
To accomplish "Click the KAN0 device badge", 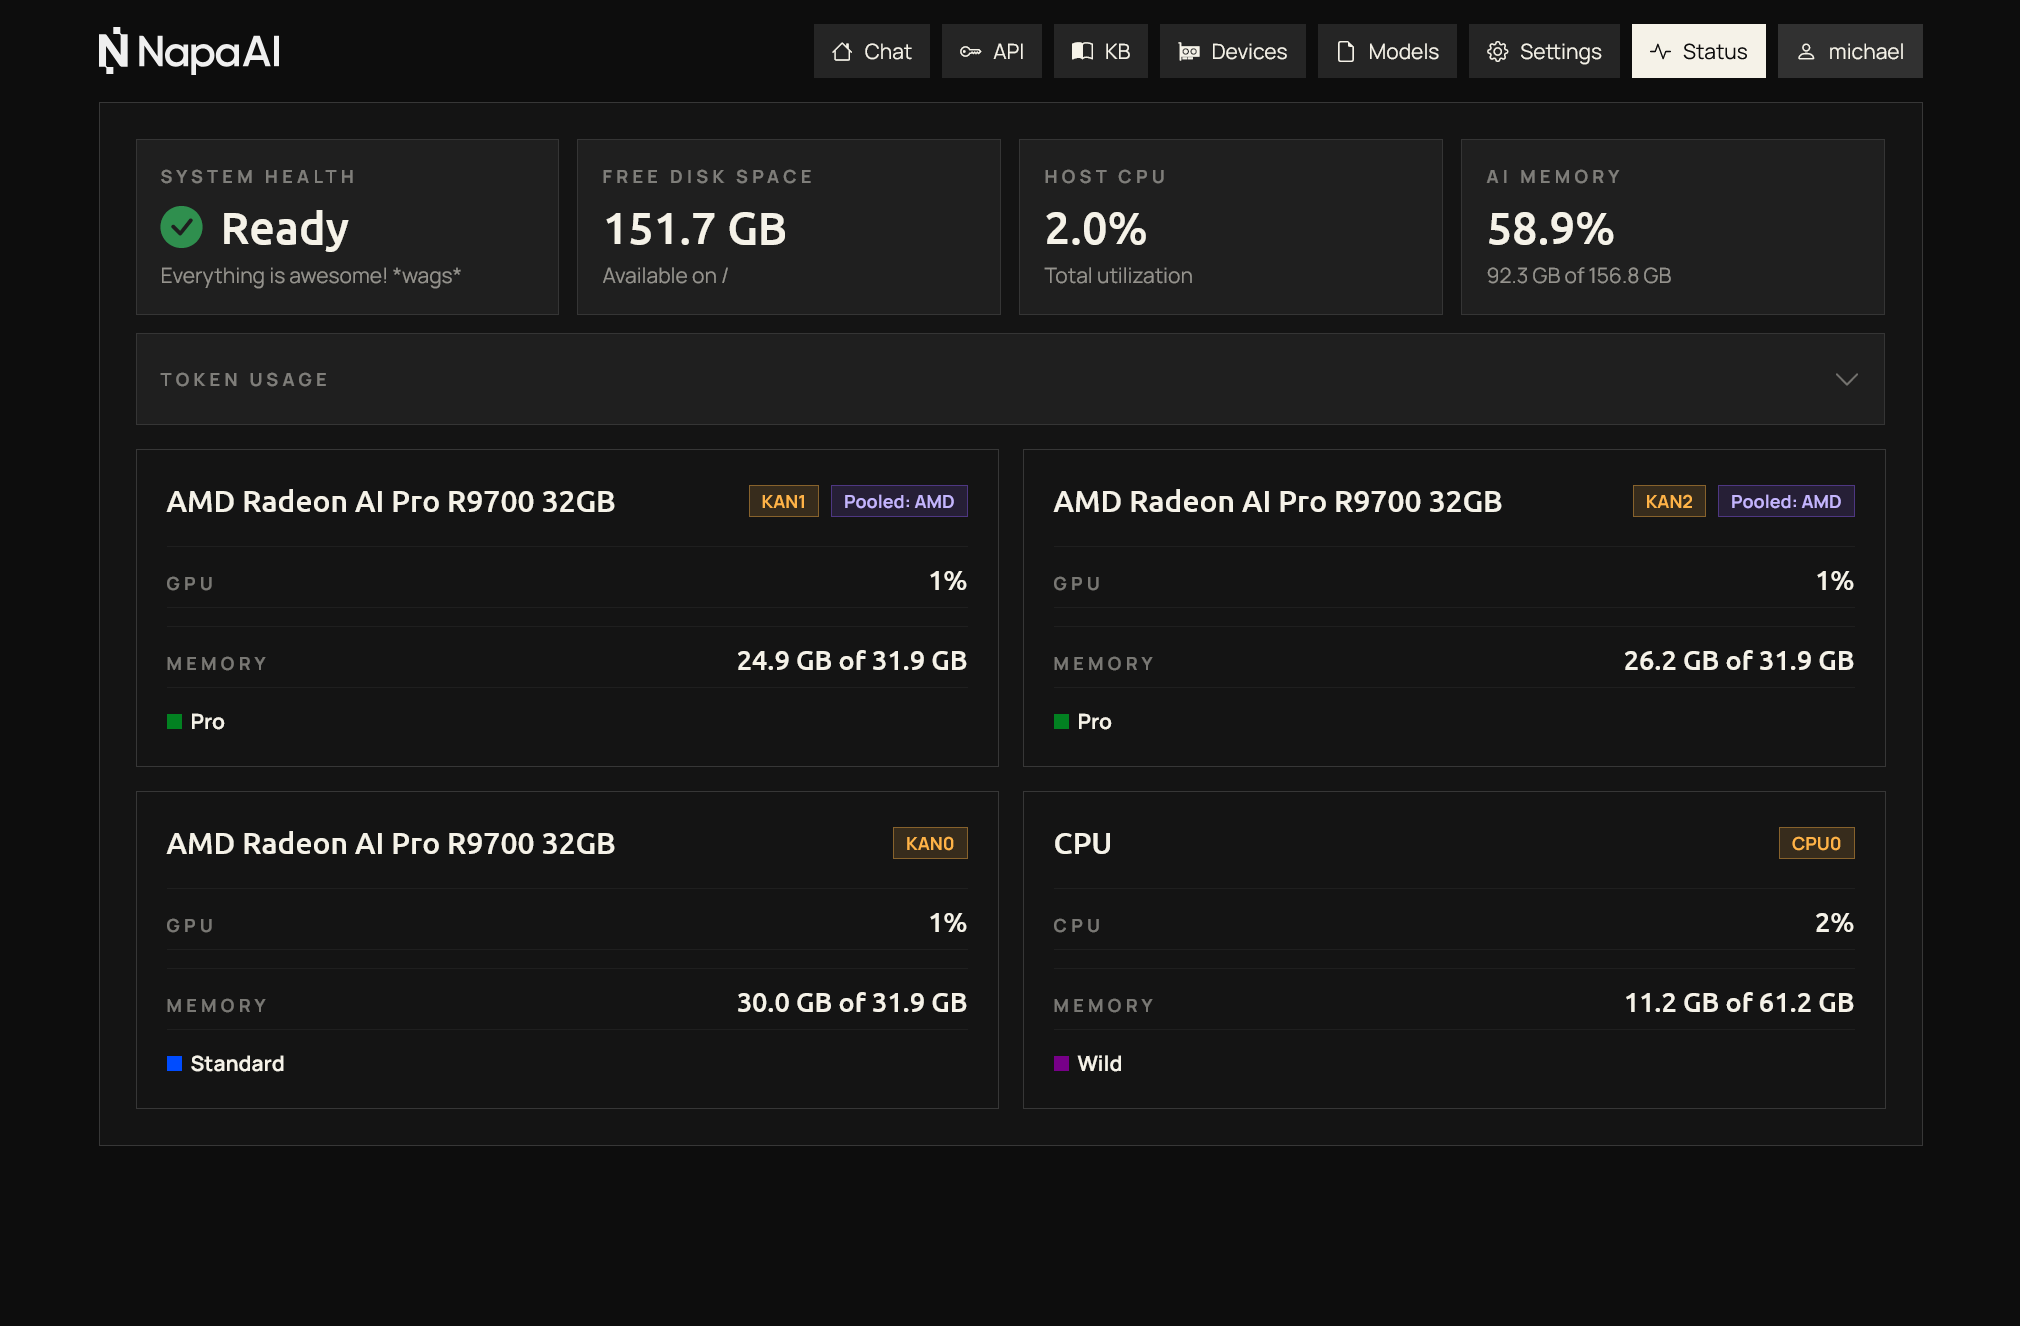I will tap(930, 843).
